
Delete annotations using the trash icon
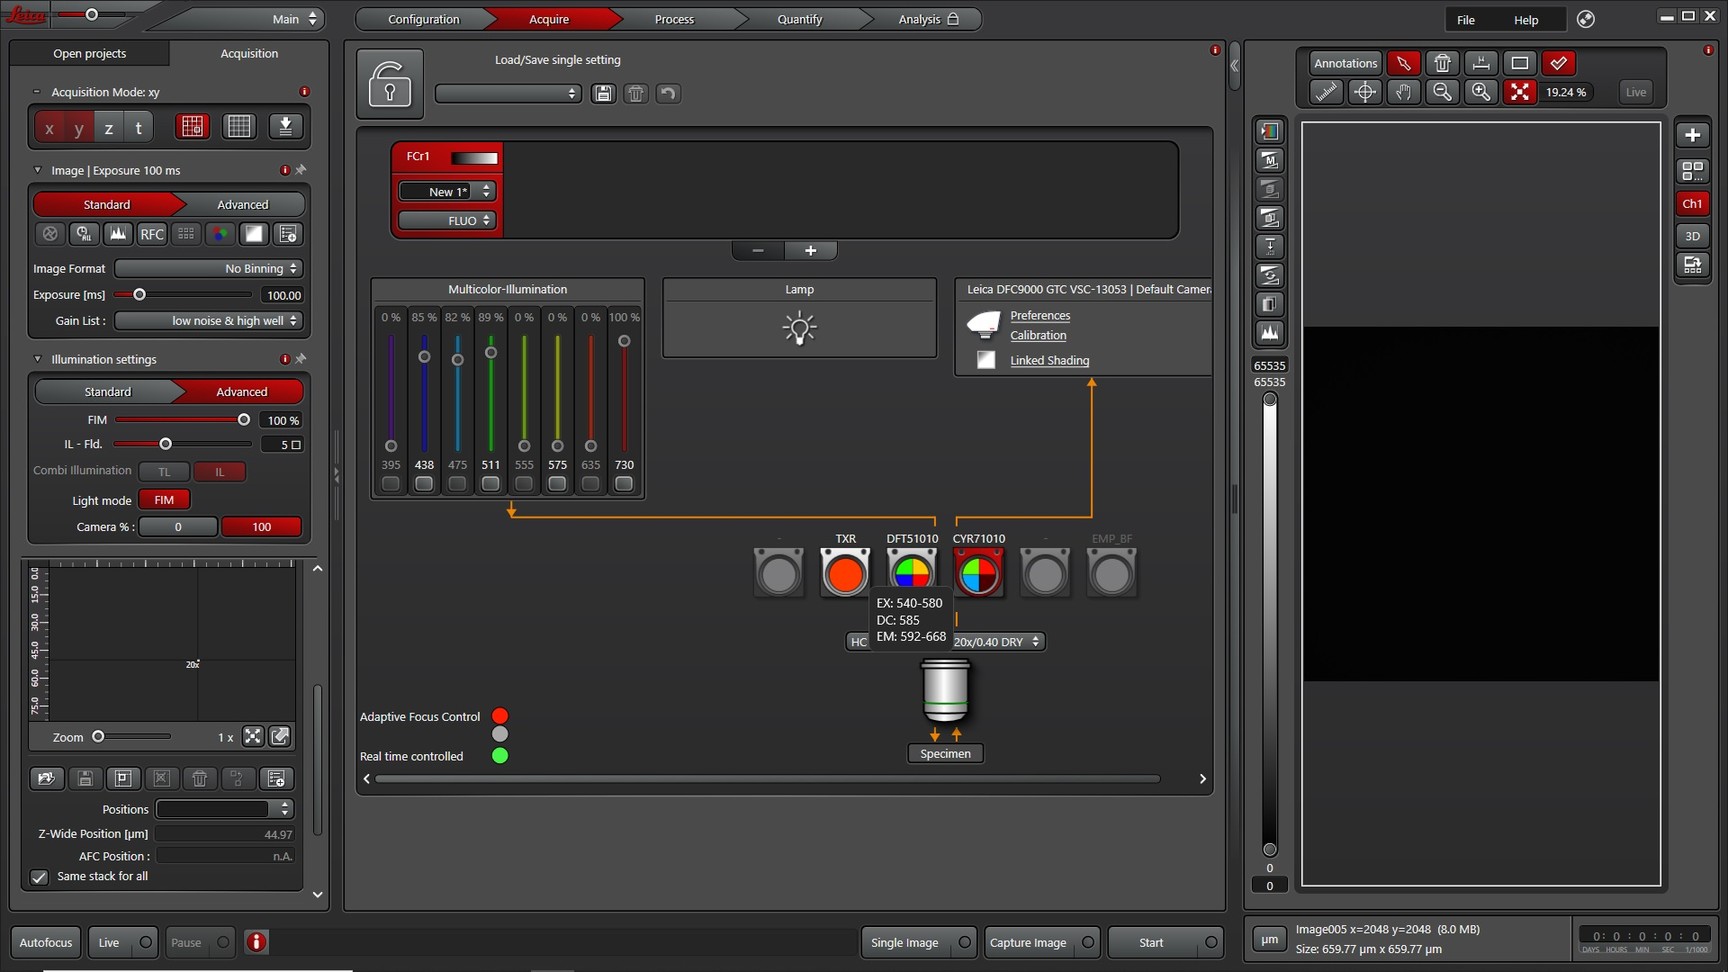(1442, 63)
